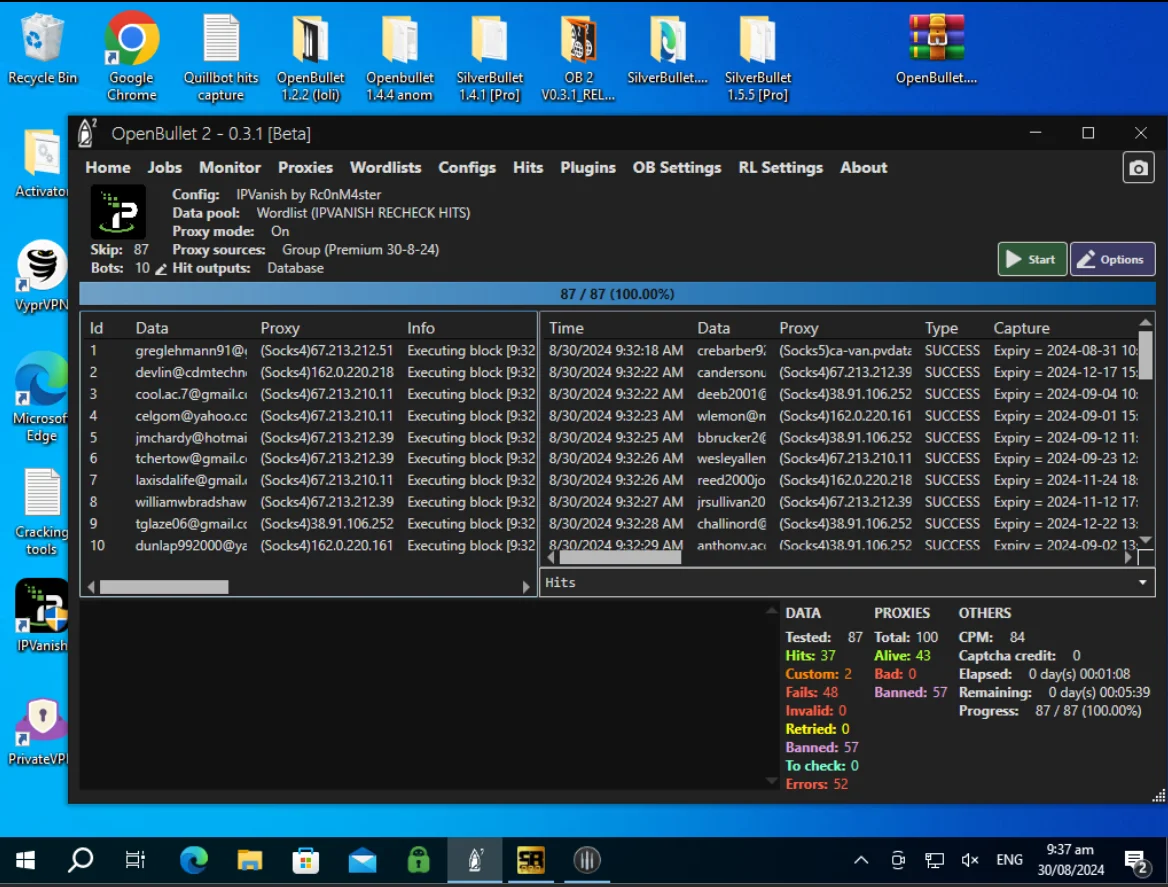Click the SR app icon in the taskbar
The image size is (1168, 887).
tap(530, 861)
